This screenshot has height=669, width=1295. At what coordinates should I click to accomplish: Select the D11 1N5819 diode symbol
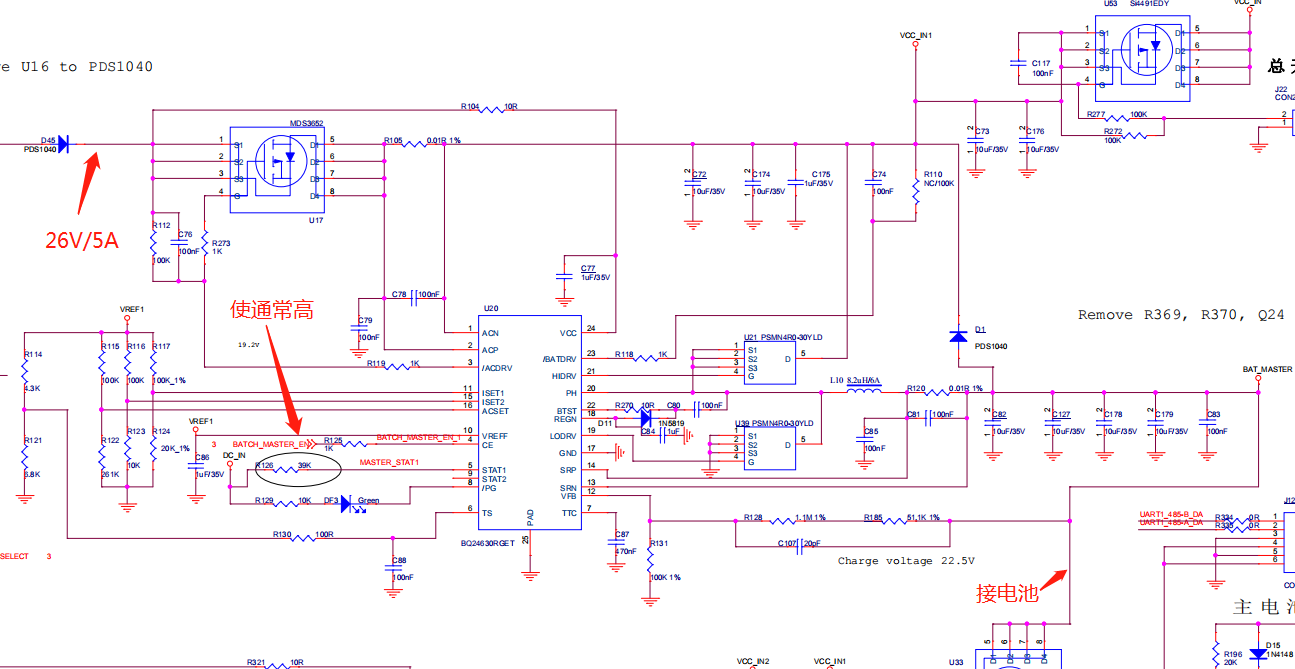645,419
